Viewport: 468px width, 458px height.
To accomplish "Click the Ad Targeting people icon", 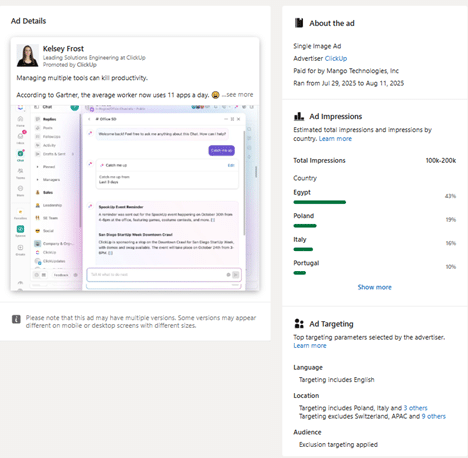I will (x=299, y=324).
